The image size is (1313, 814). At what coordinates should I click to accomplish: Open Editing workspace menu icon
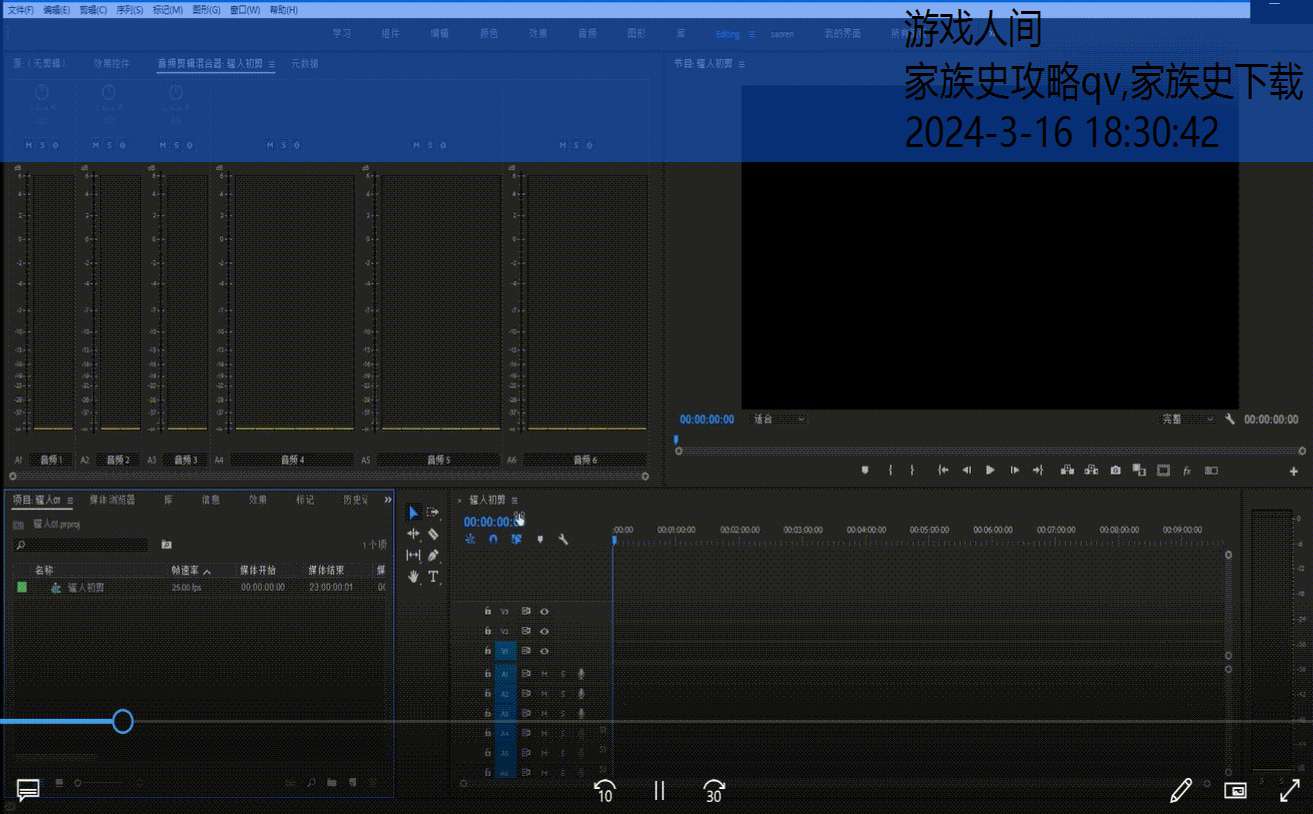752,33
